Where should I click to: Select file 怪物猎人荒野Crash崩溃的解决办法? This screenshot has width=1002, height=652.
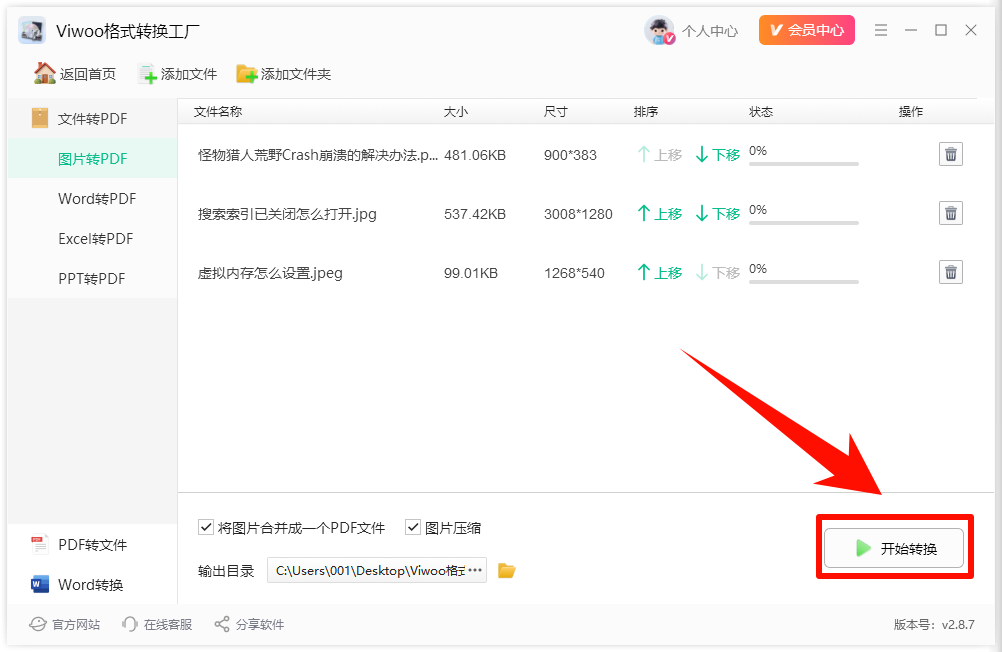pyautogui.click(x=318, y=155)
